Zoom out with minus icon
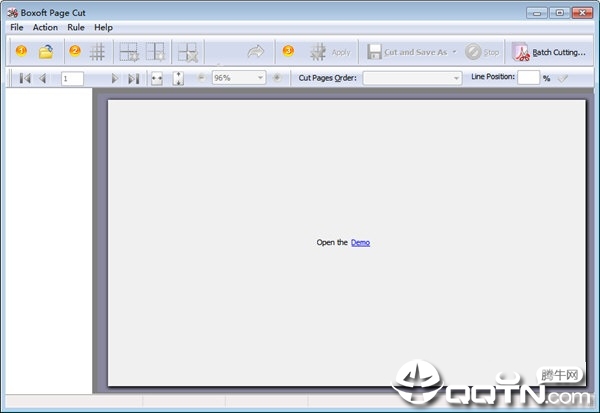The width and height of the screenshot is (600, 413). [201, 78]
